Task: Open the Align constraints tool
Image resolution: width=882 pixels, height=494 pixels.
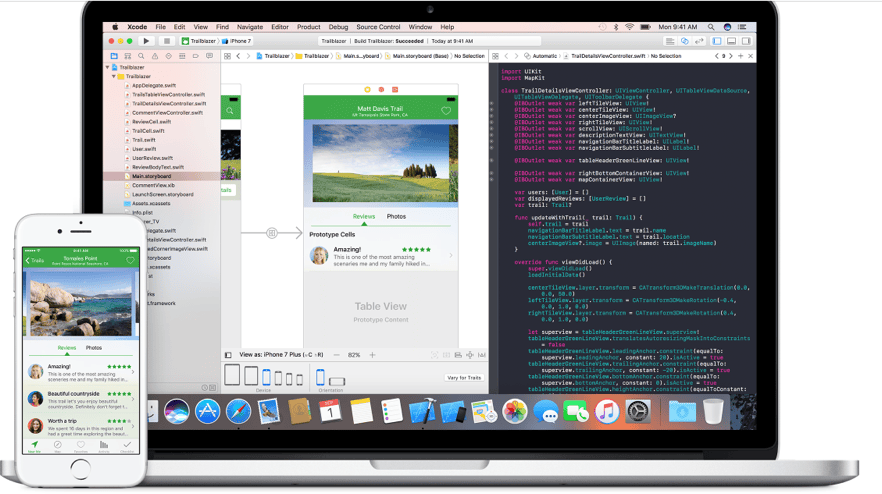Action: pyautogui.click(x=458, y=355)
